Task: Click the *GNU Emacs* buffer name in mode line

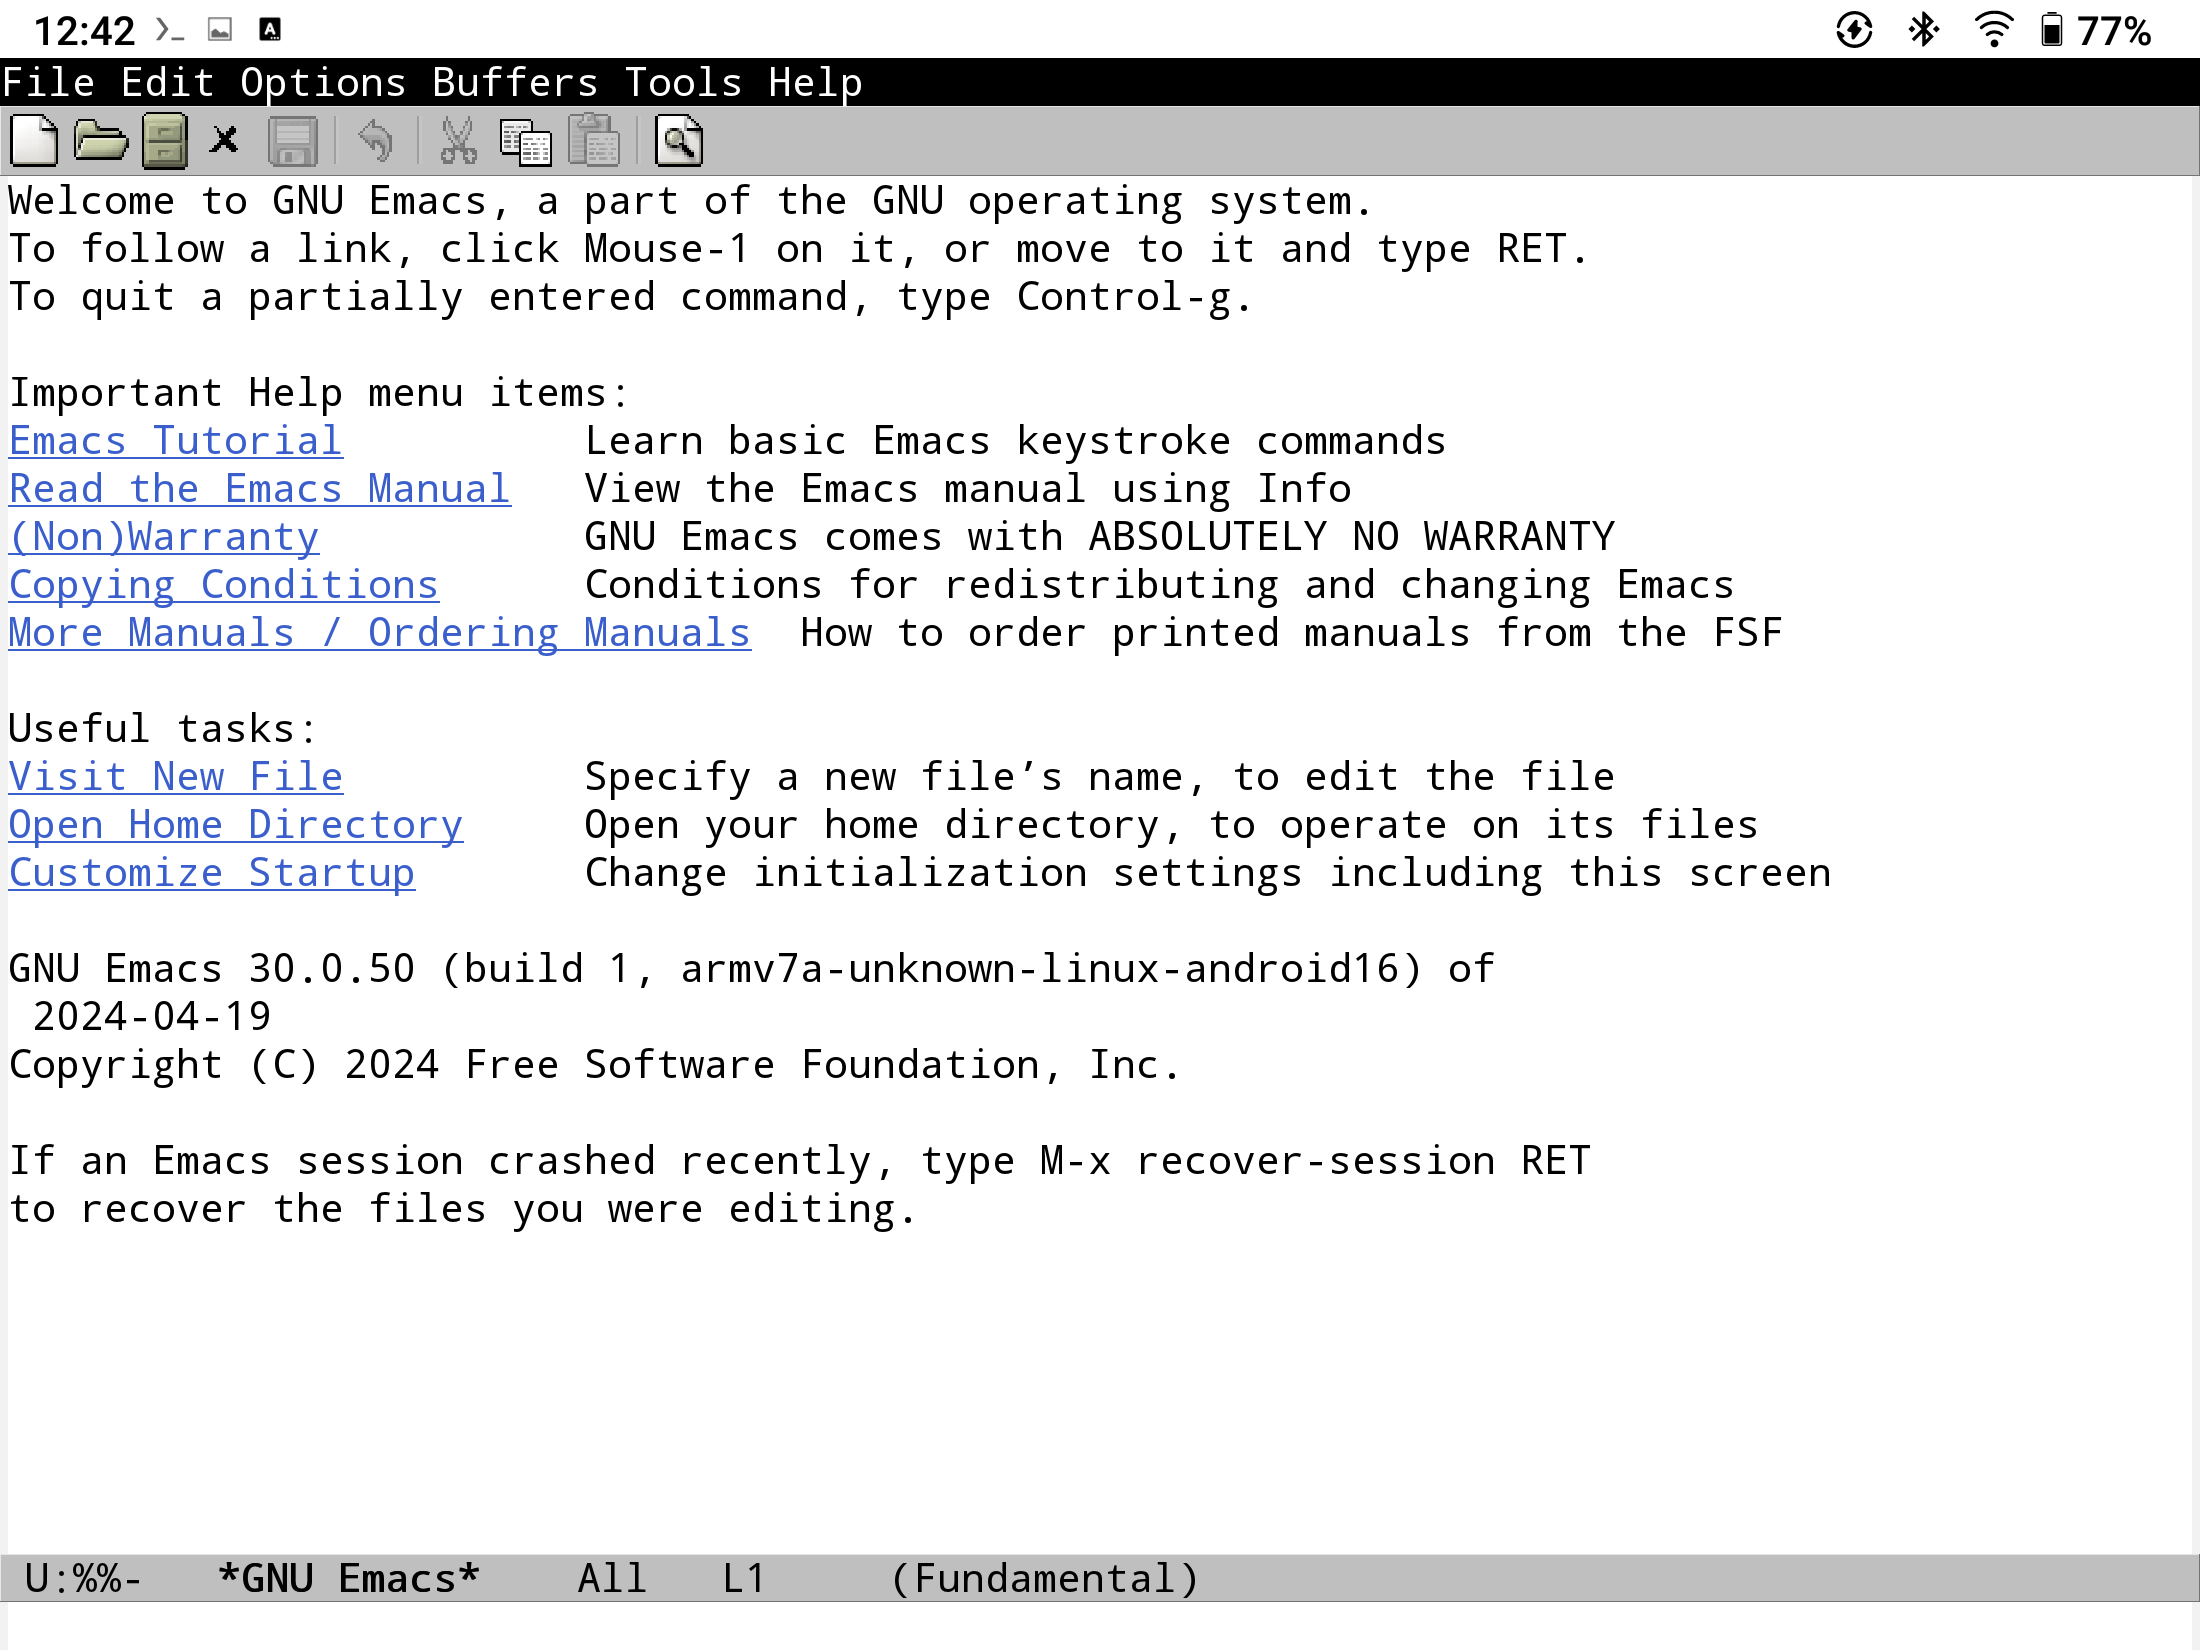Action: (x=349, y=1579)
